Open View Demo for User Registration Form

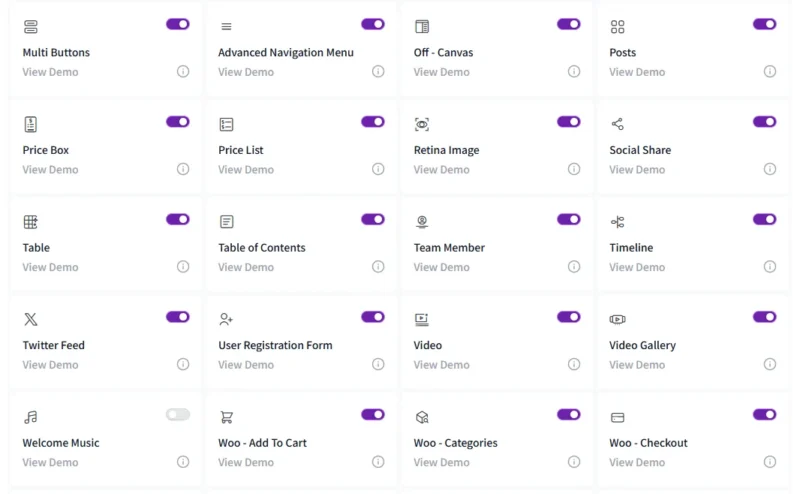(x=246, y=365)
